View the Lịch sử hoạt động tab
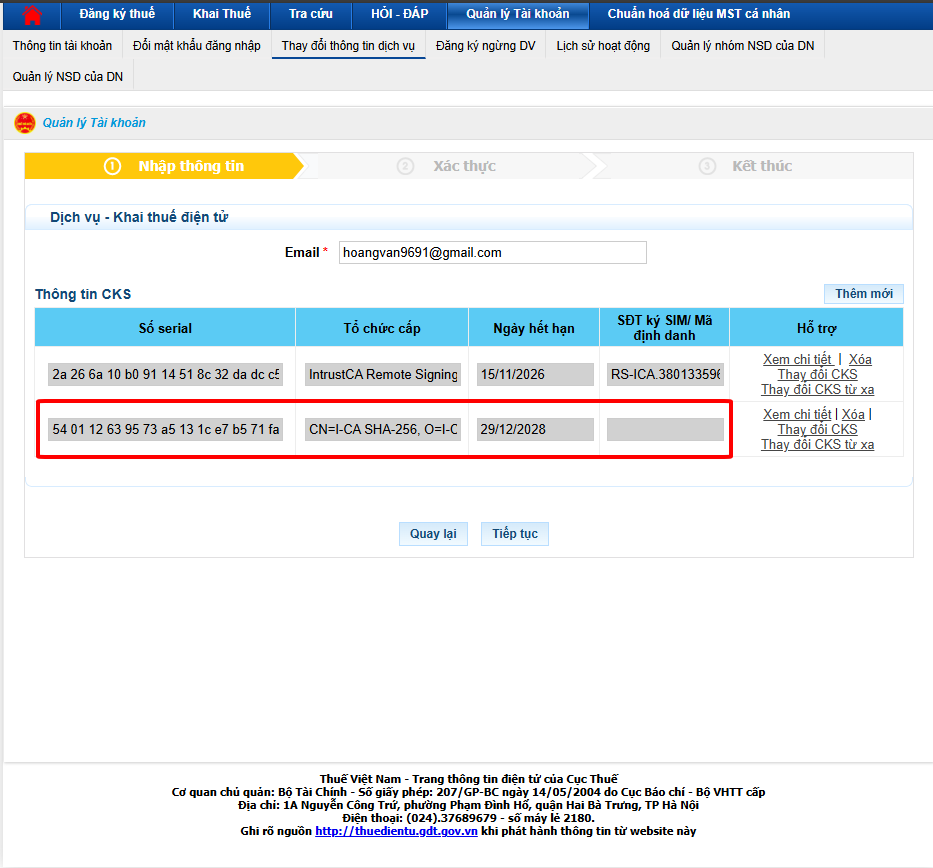This screenshot has height=868, width=933. tap(603, 46)
